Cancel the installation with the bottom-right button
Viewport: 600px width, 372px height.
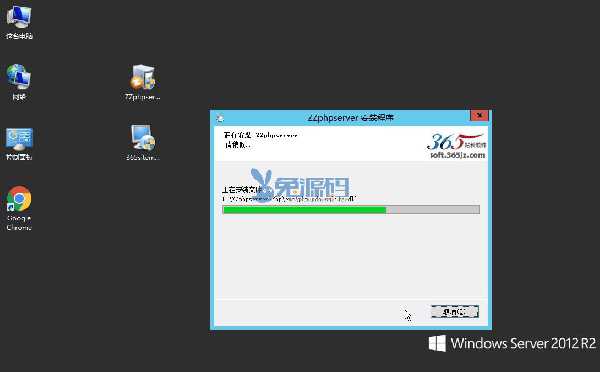(455, 312)
